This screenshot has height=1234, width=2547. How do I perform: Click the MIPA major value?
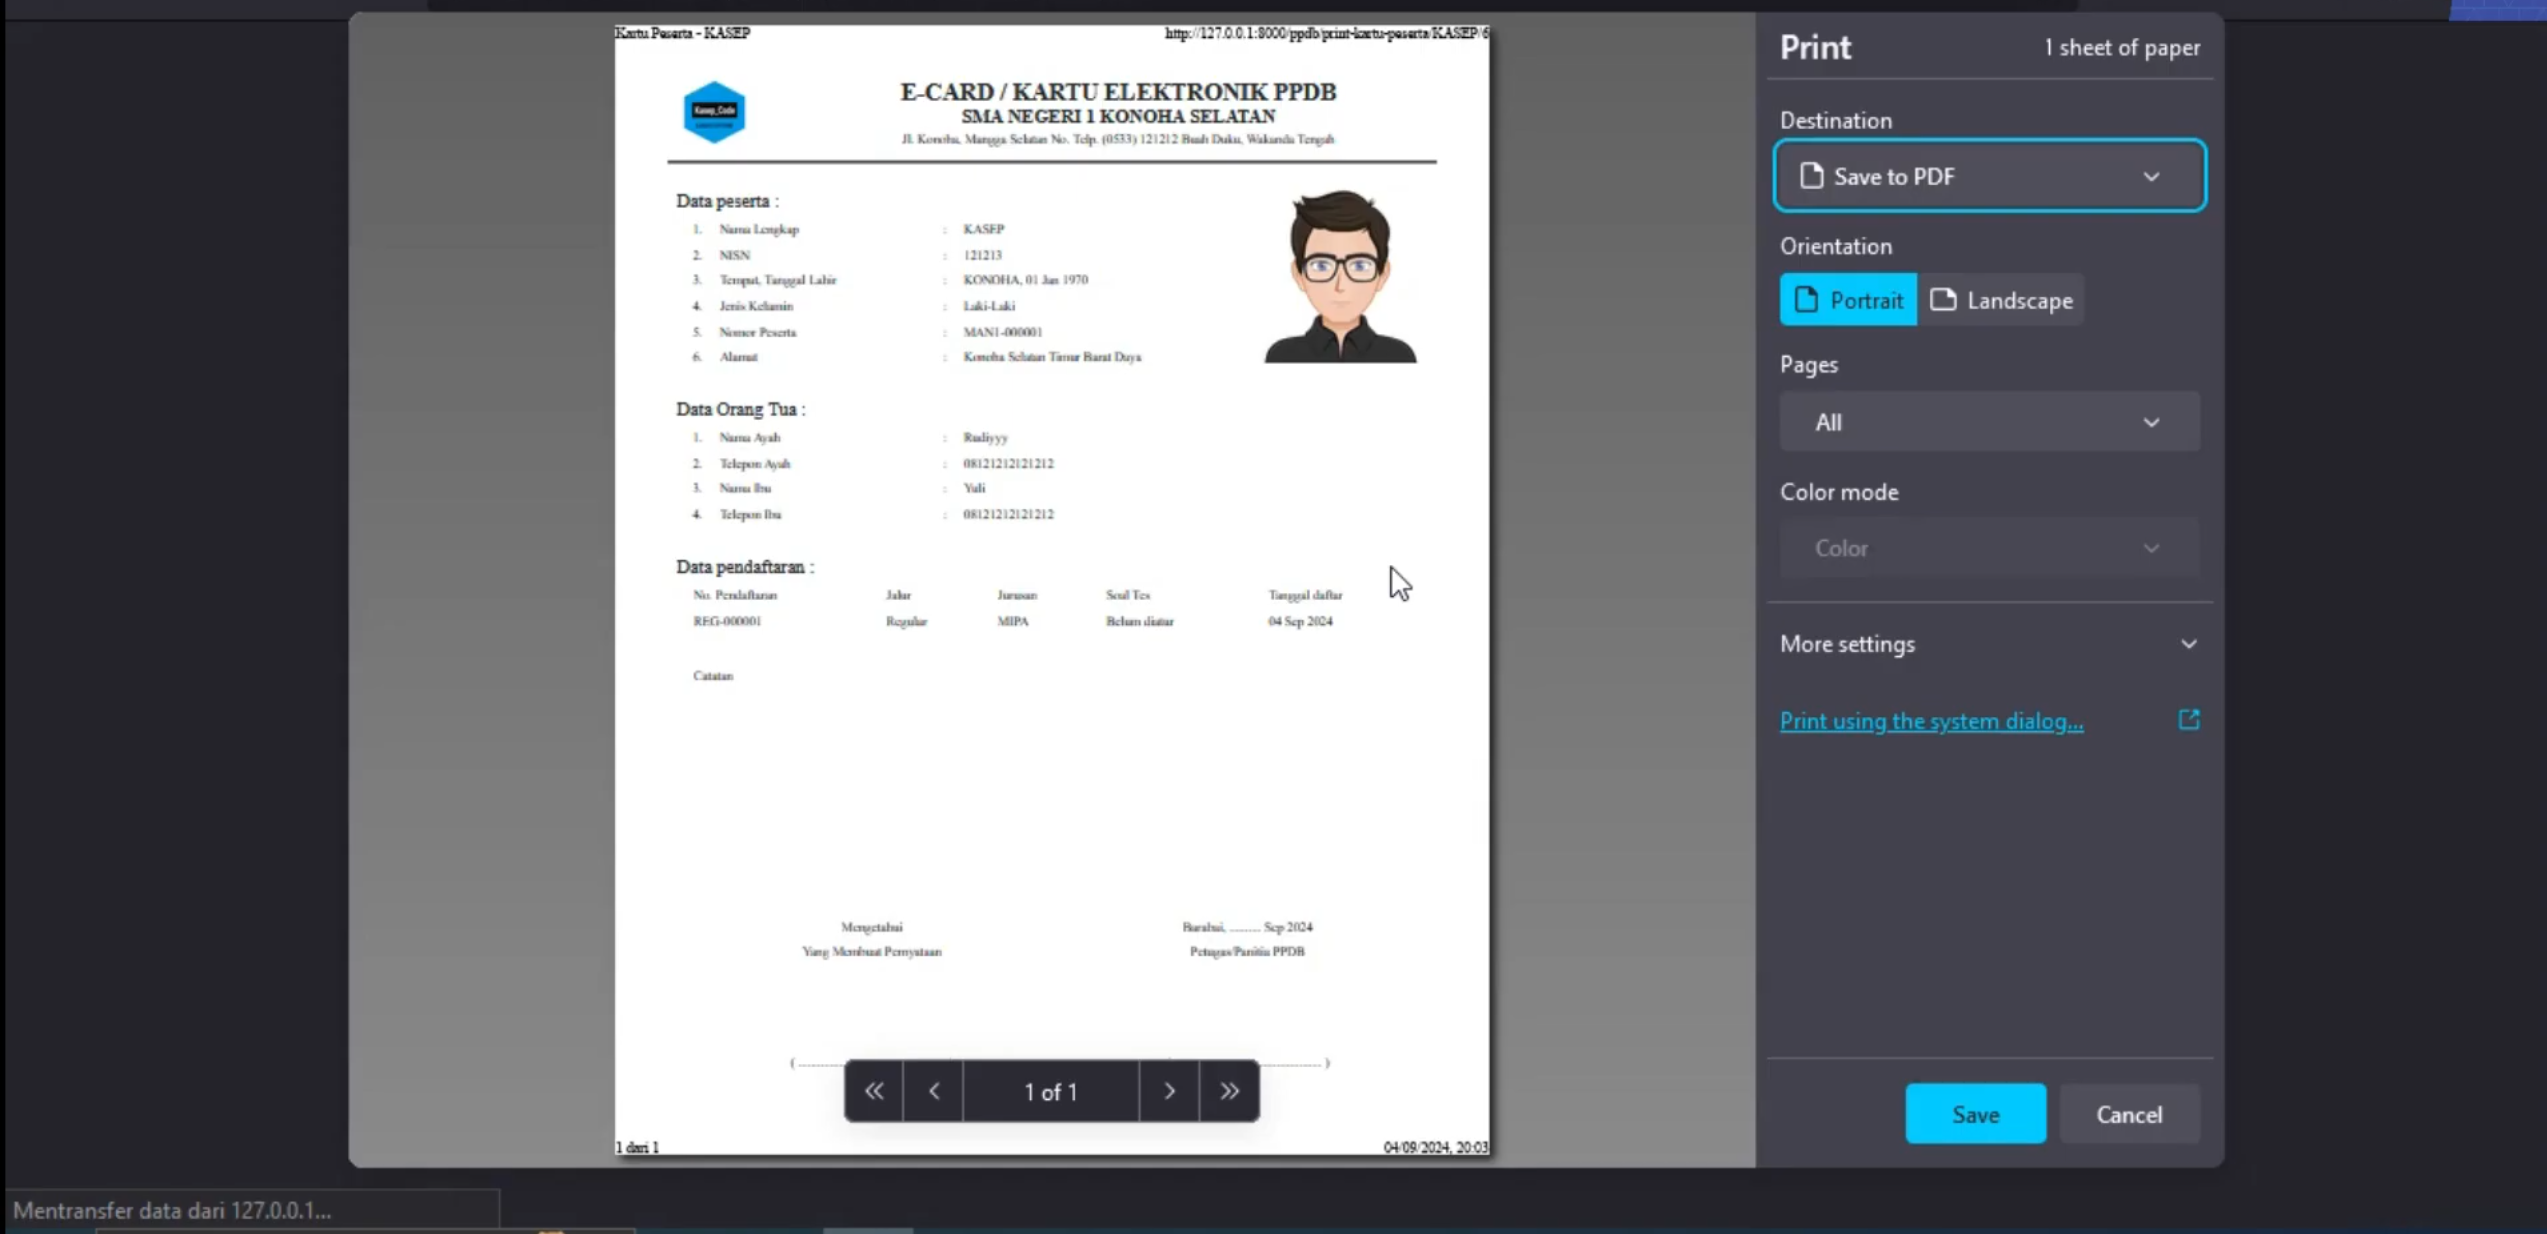click(1013, 621)
